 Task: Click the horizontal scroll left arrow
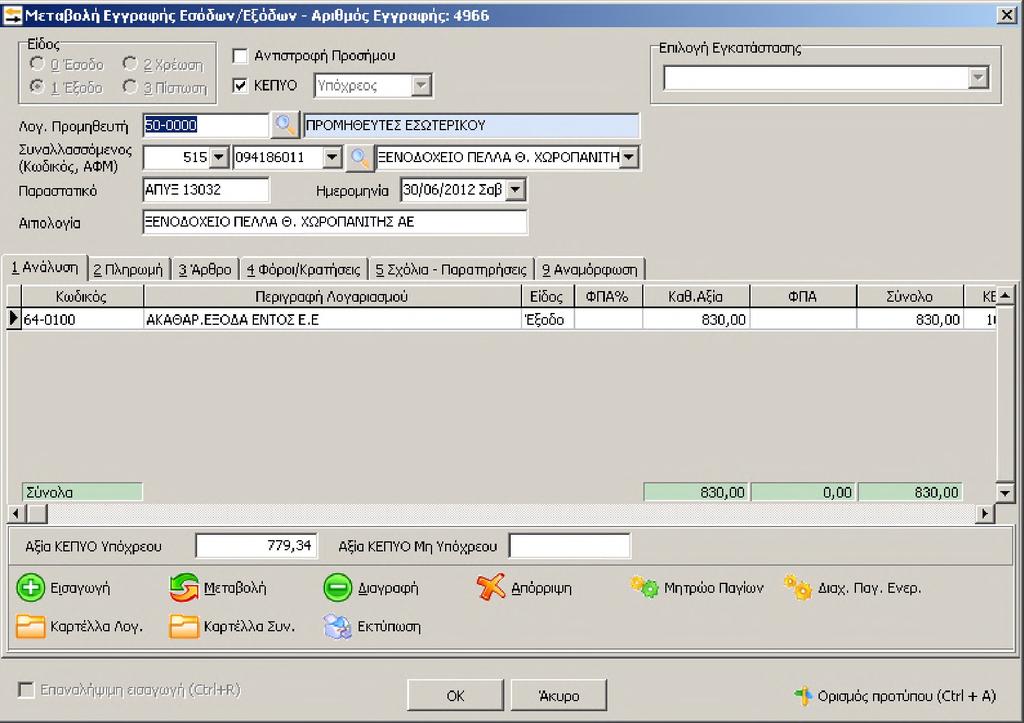click(x=16, y=514)
